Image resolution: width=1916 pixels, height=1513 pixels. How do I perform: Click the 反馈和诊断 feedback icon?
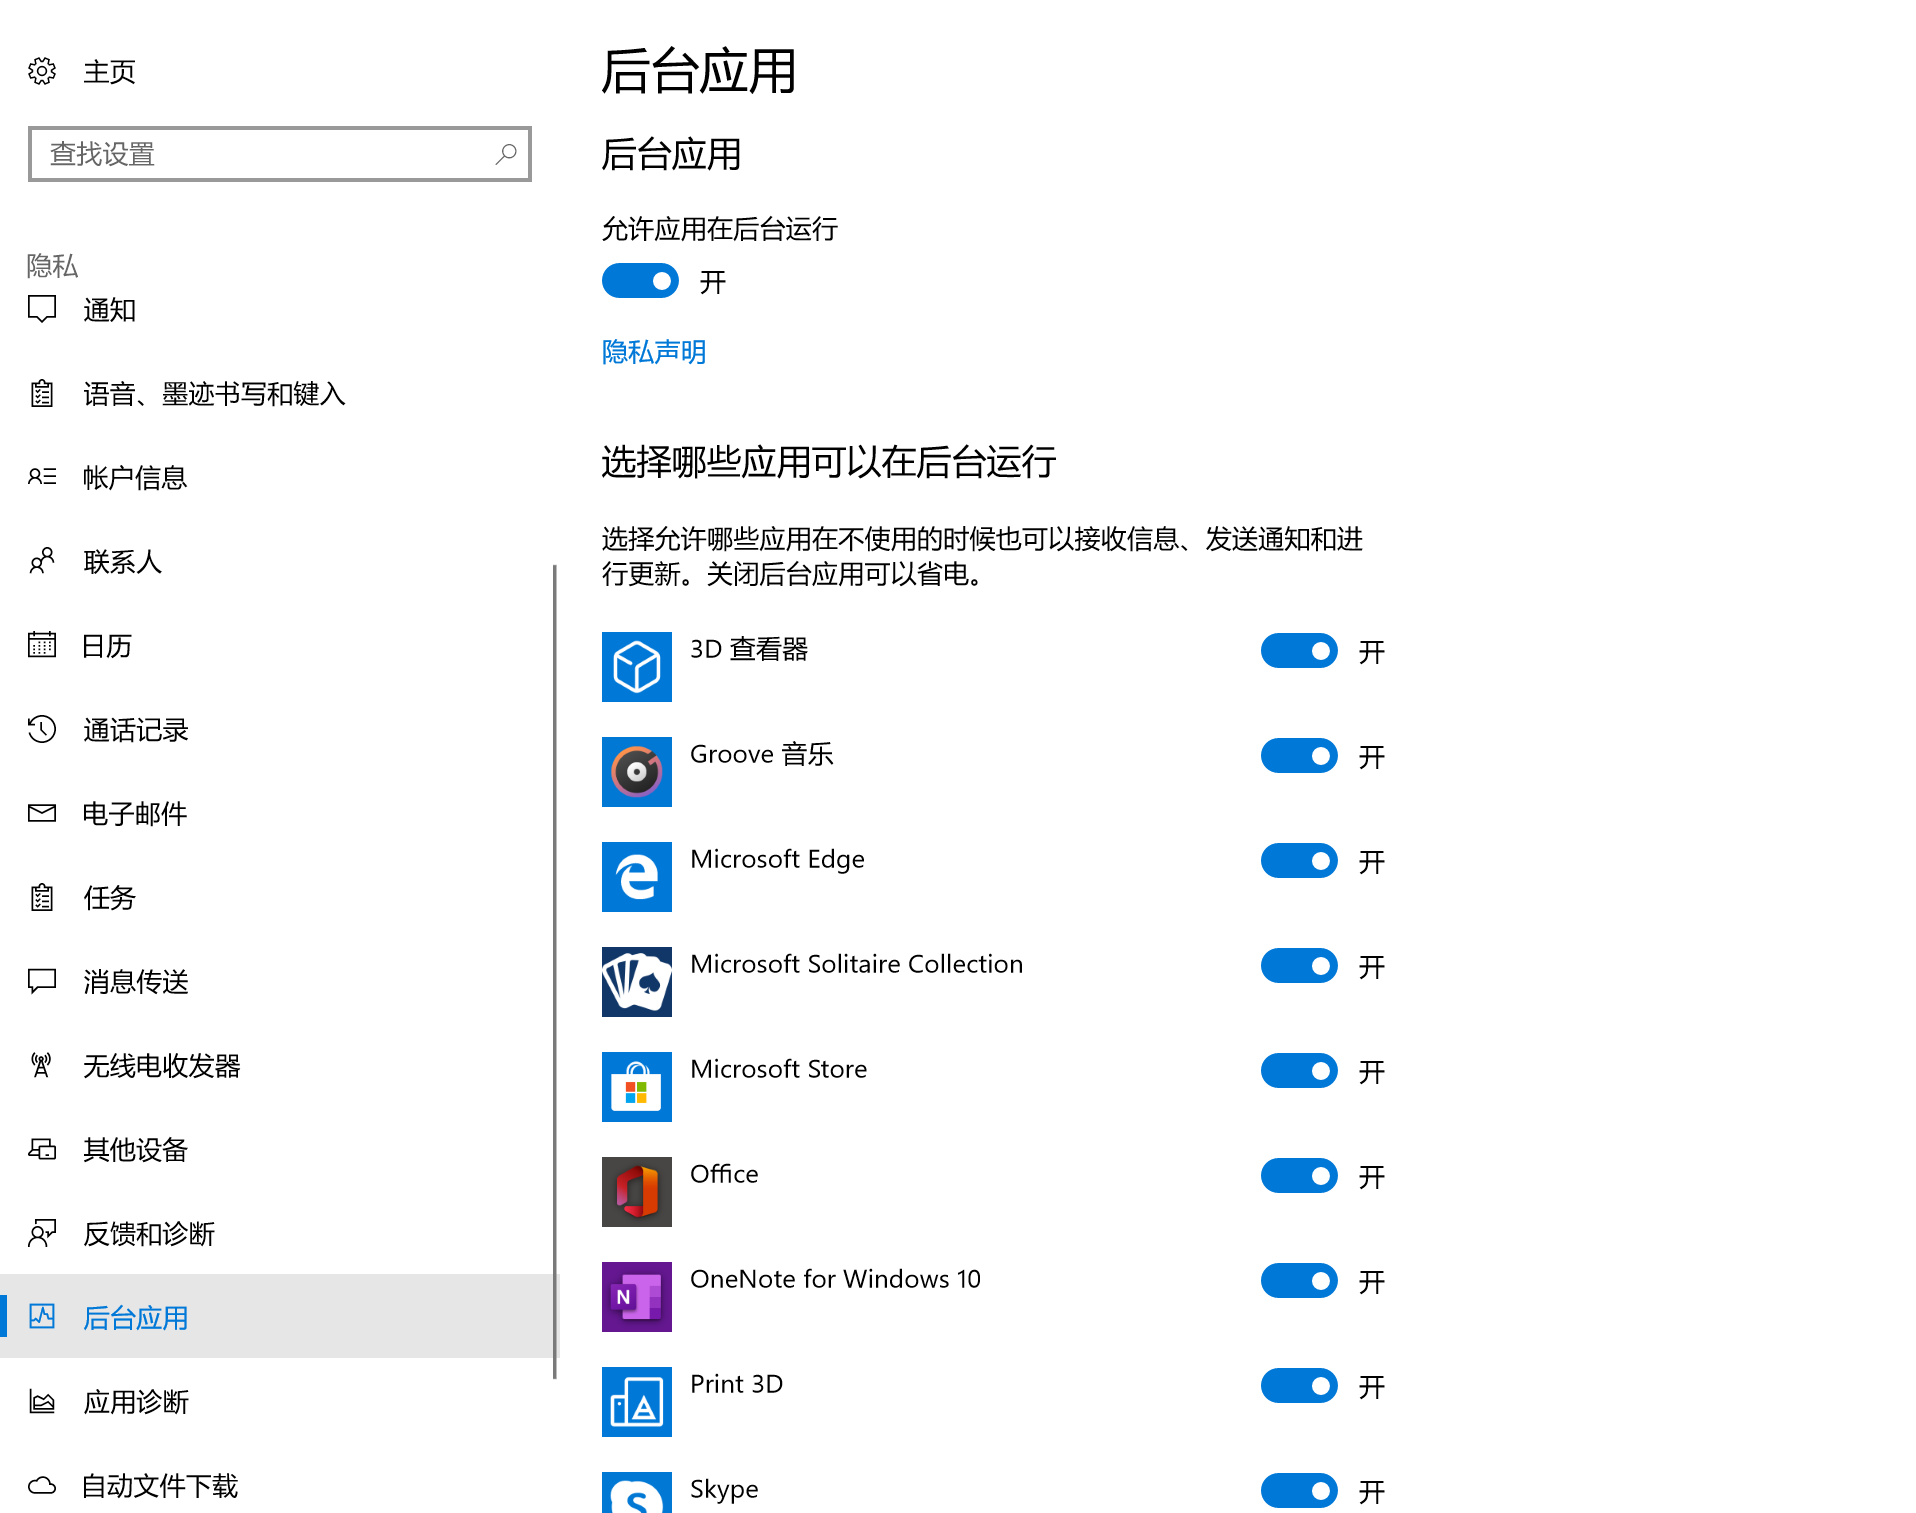42,1234
